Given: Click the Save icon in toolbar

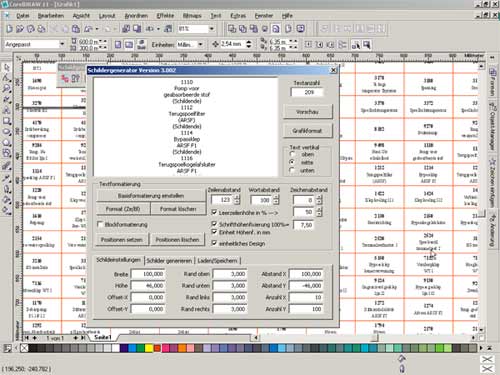Looking at the screenshot, I should pyautogui.click(x=31, y=29).
